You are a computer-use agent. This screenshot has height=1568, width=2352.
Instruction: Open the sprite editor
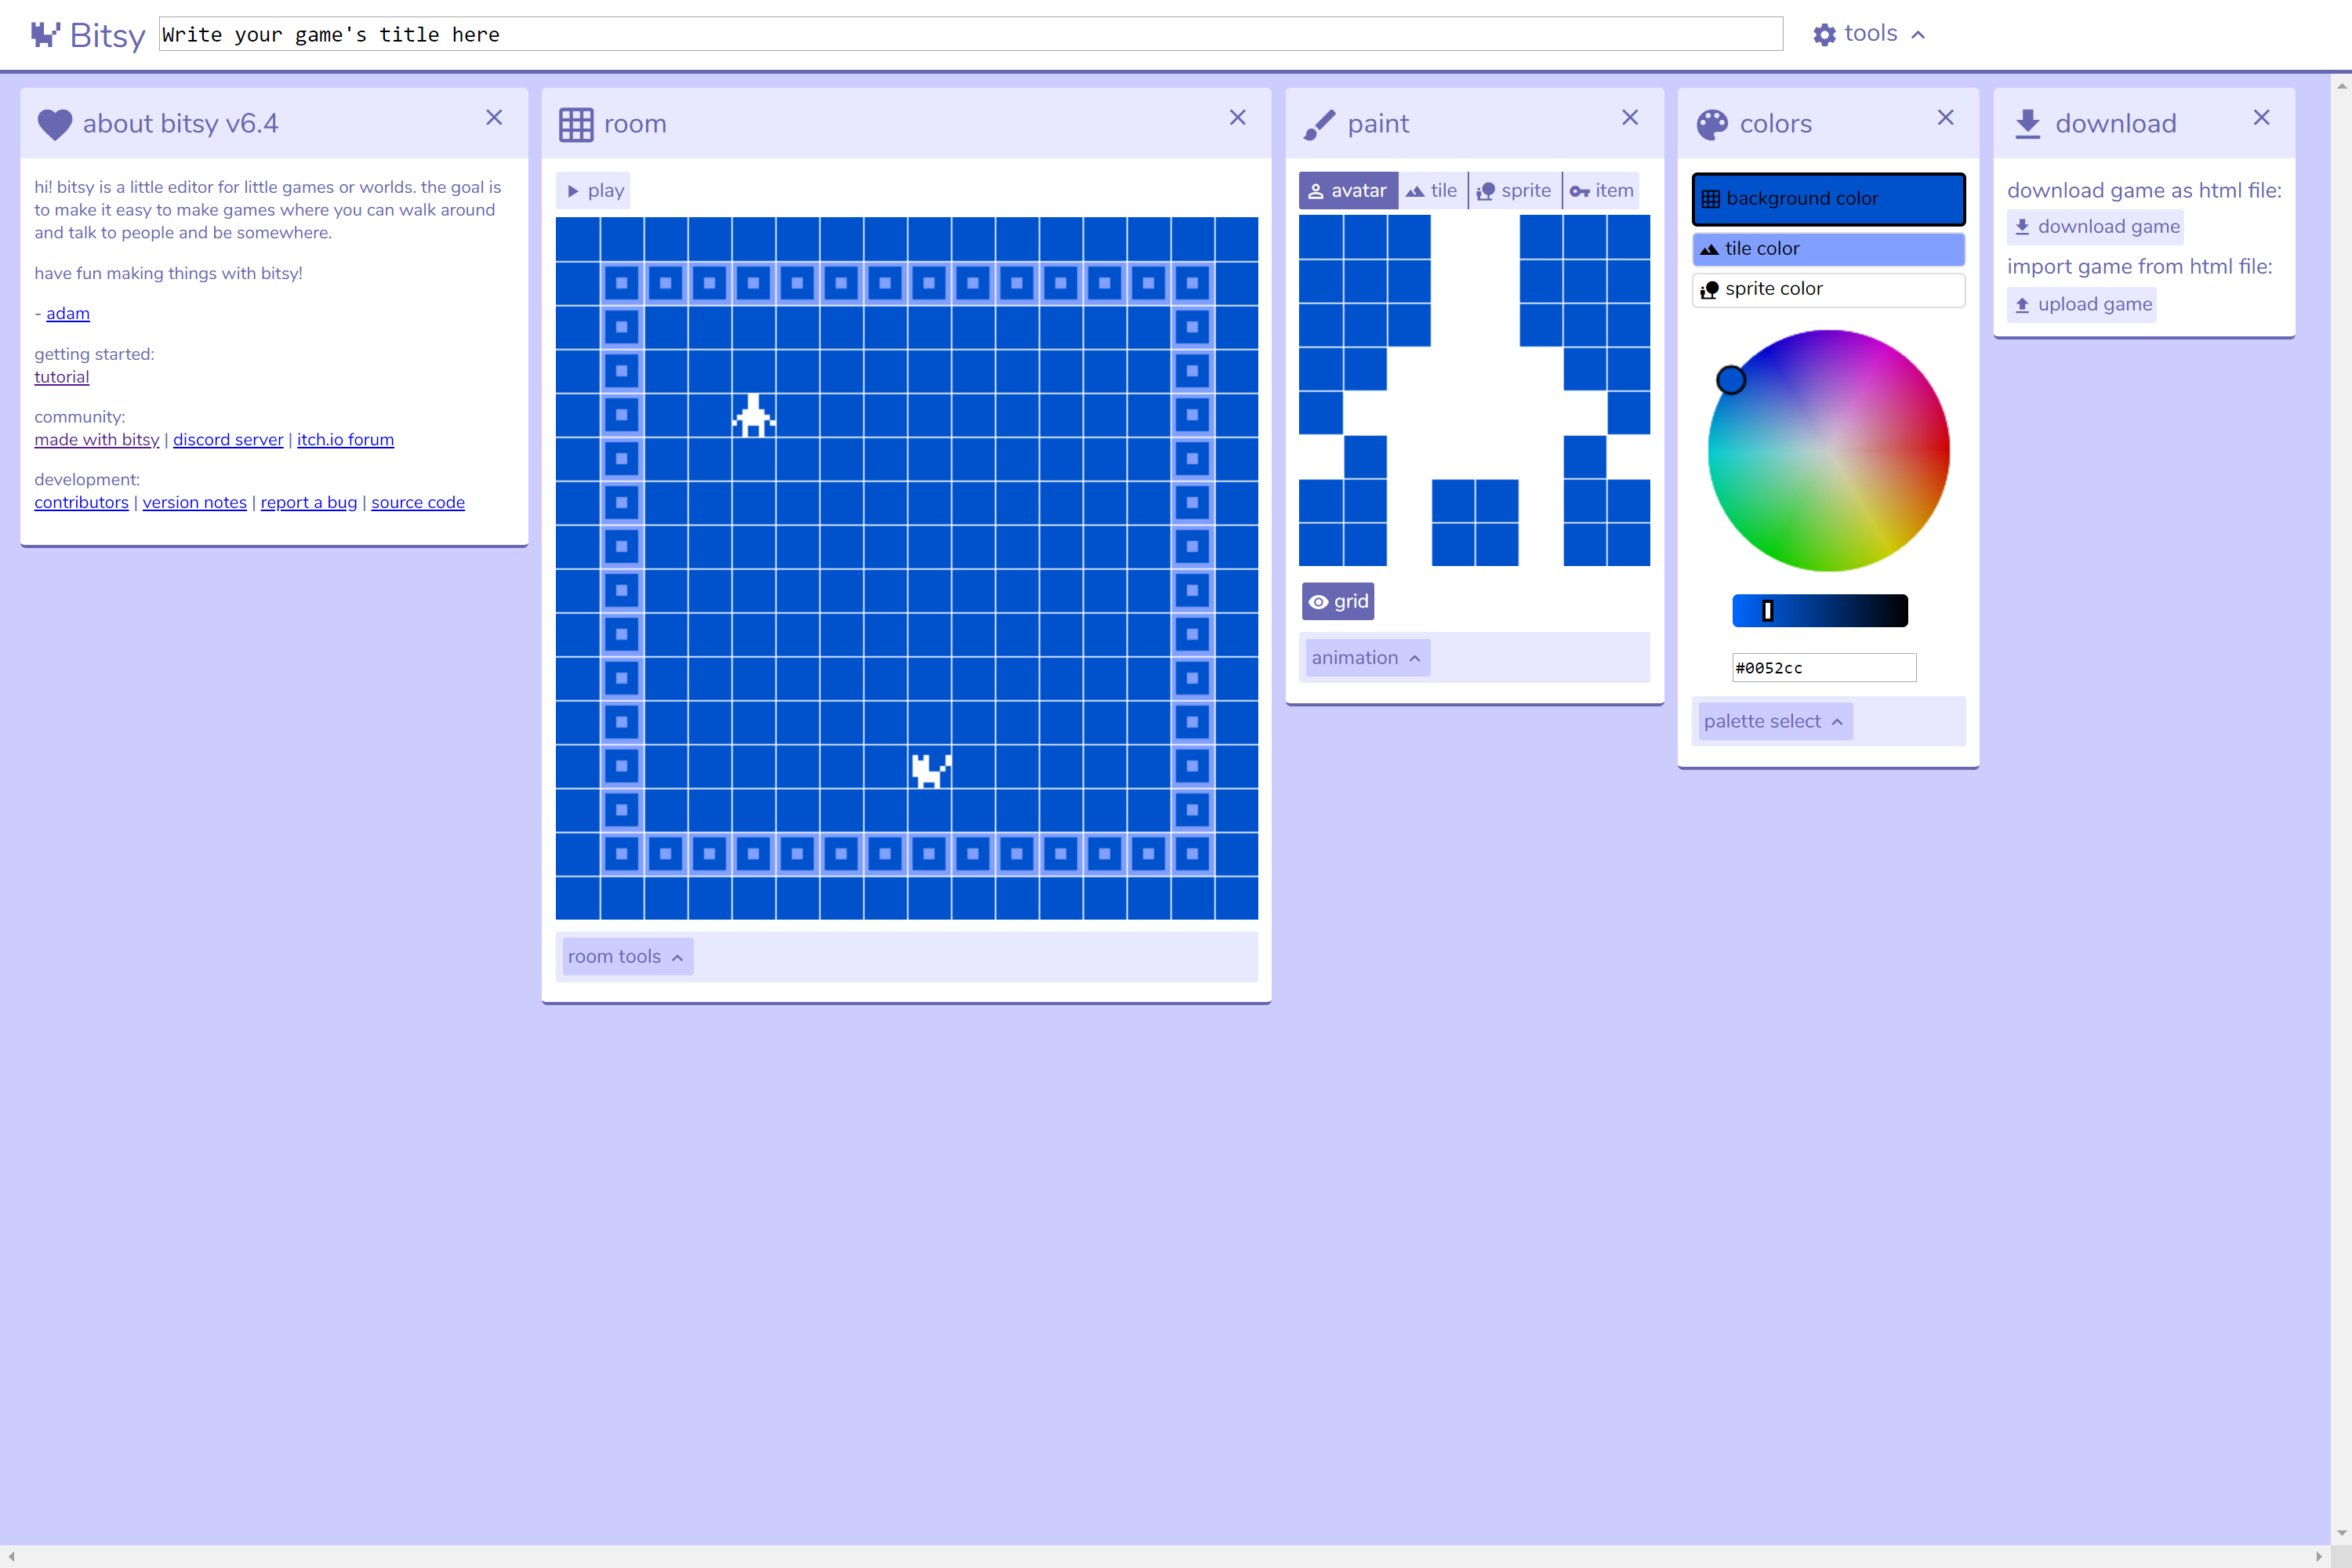pos(1514,190)
